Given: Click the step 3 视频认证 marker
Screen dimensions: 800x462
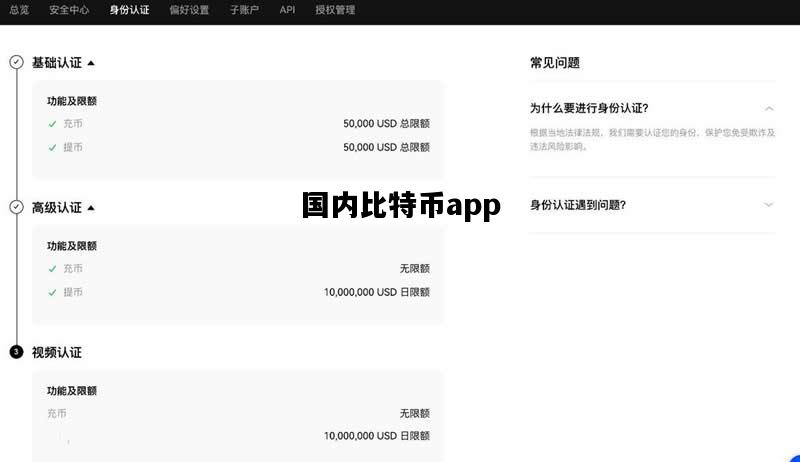Looking at the screenshot, I should click(x=16, y=352).
